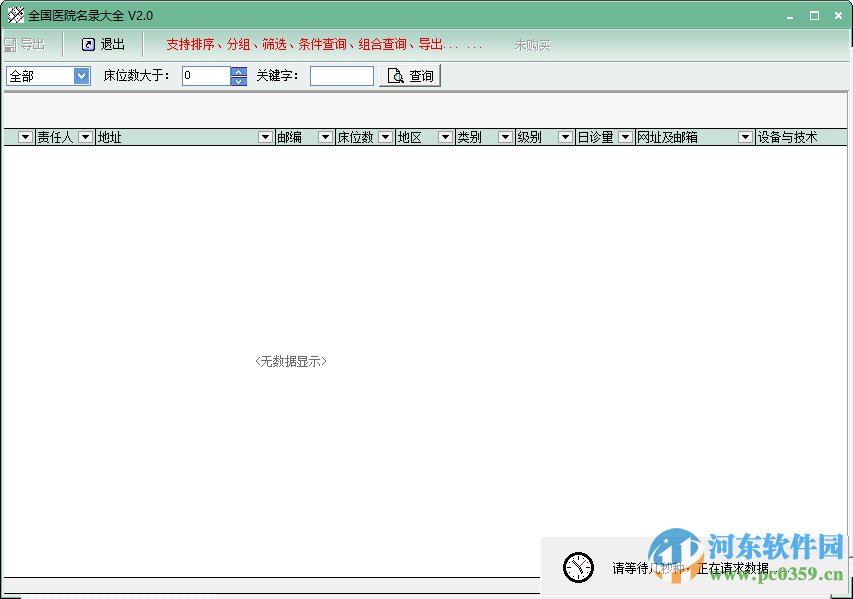Click the application icon in the title bar
The height and width of the screenshot is (599, 853).
pos(16,15)
